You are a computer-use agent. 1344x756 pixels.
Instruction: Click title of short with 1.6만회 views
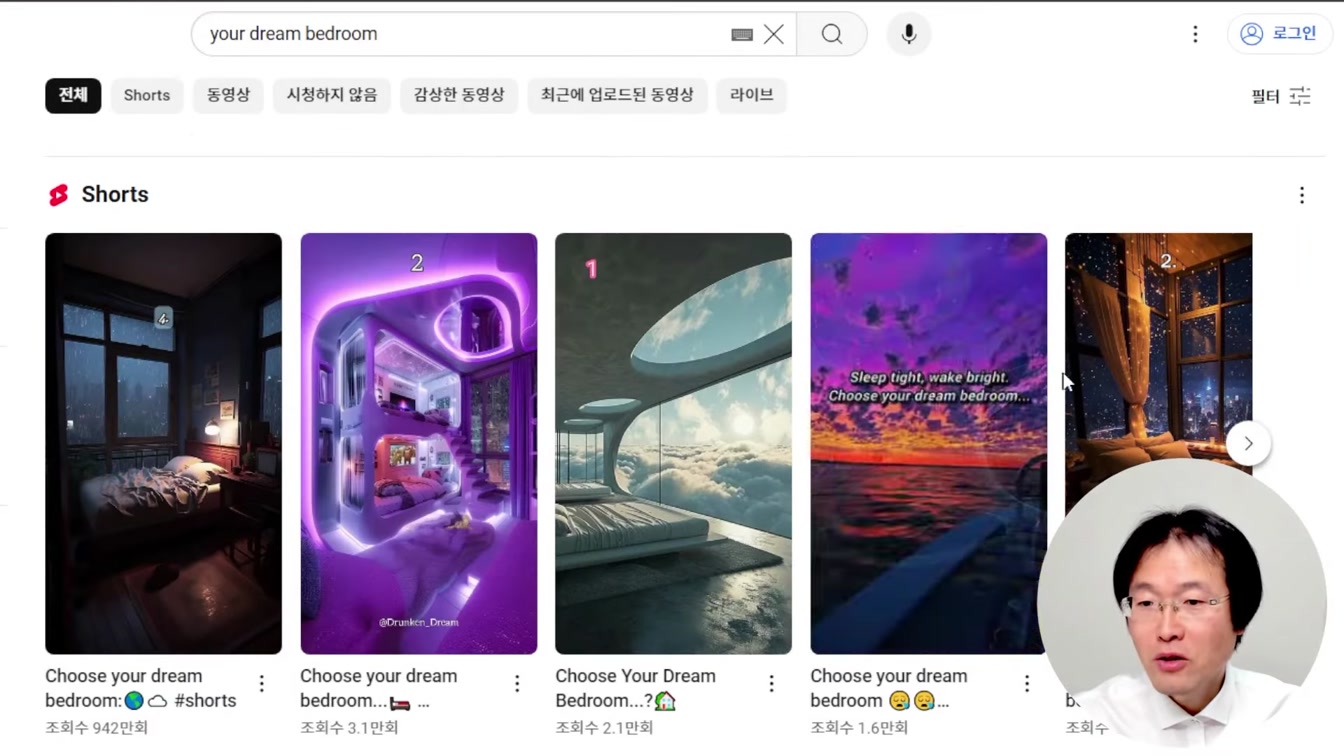[x=888, y=688]
